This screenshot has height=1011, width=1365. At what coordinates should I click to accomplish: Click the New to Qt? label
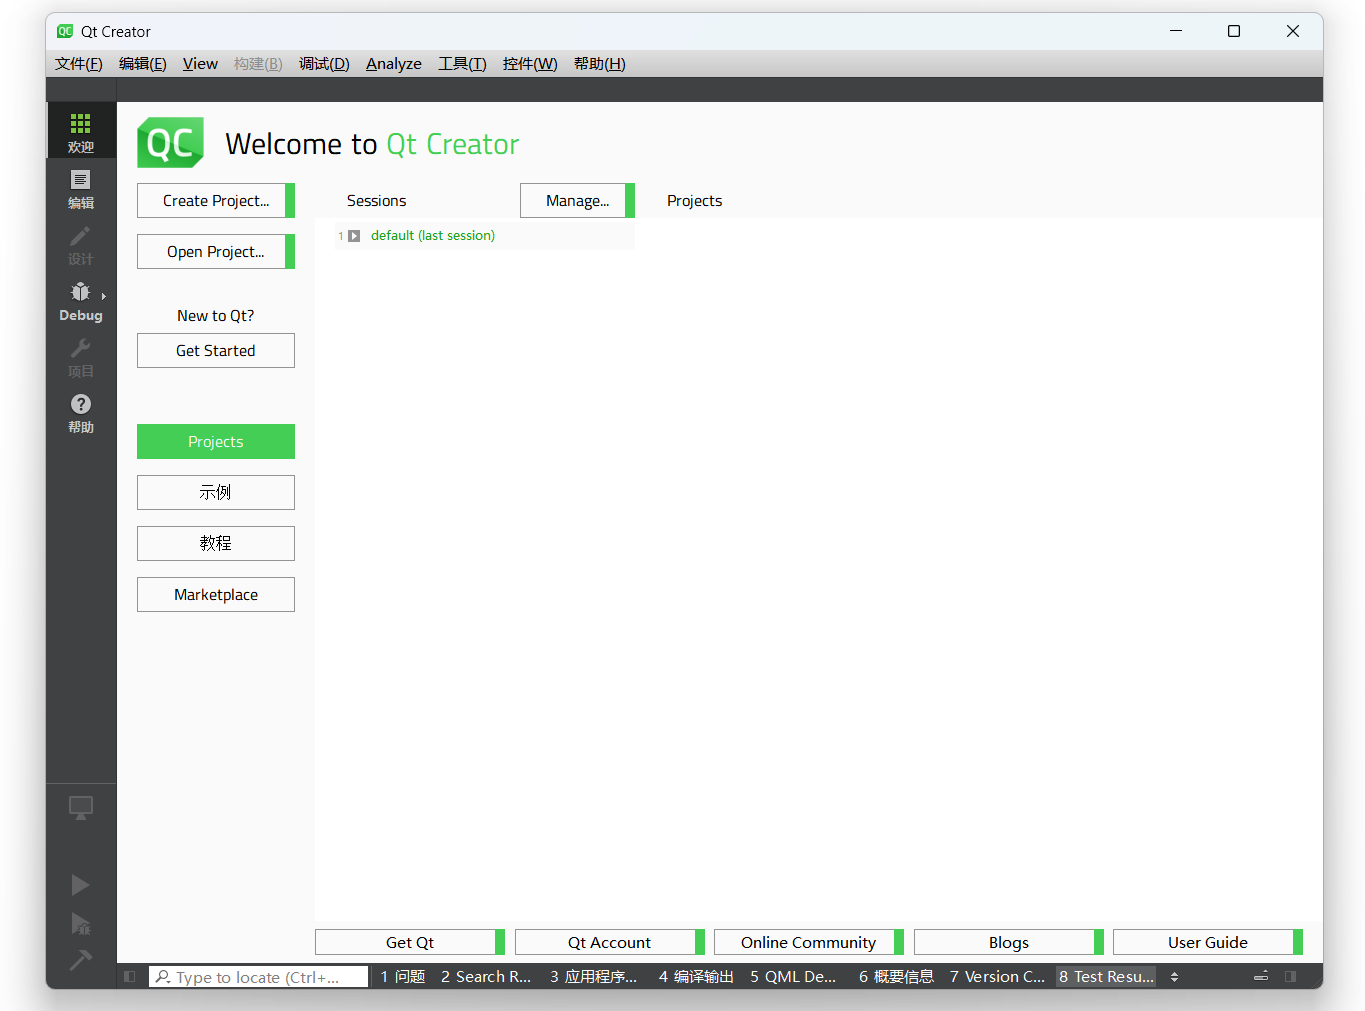216,316
